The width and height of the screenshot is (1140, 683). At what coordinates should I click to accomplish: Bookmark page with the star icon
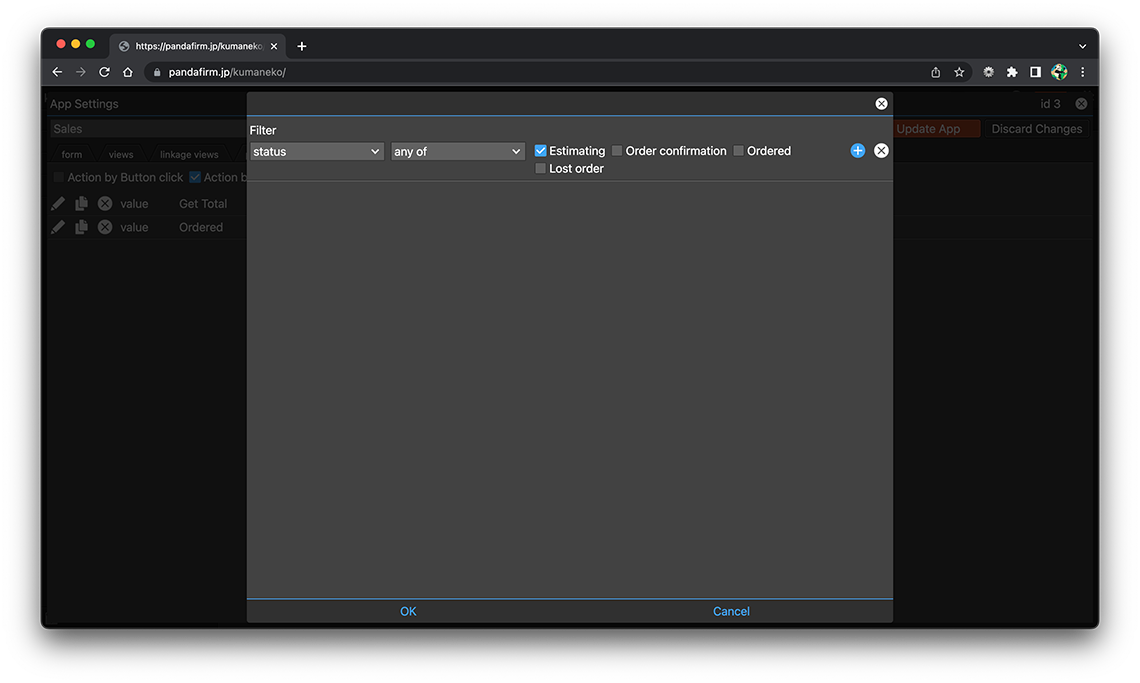[x=959, y=72]
